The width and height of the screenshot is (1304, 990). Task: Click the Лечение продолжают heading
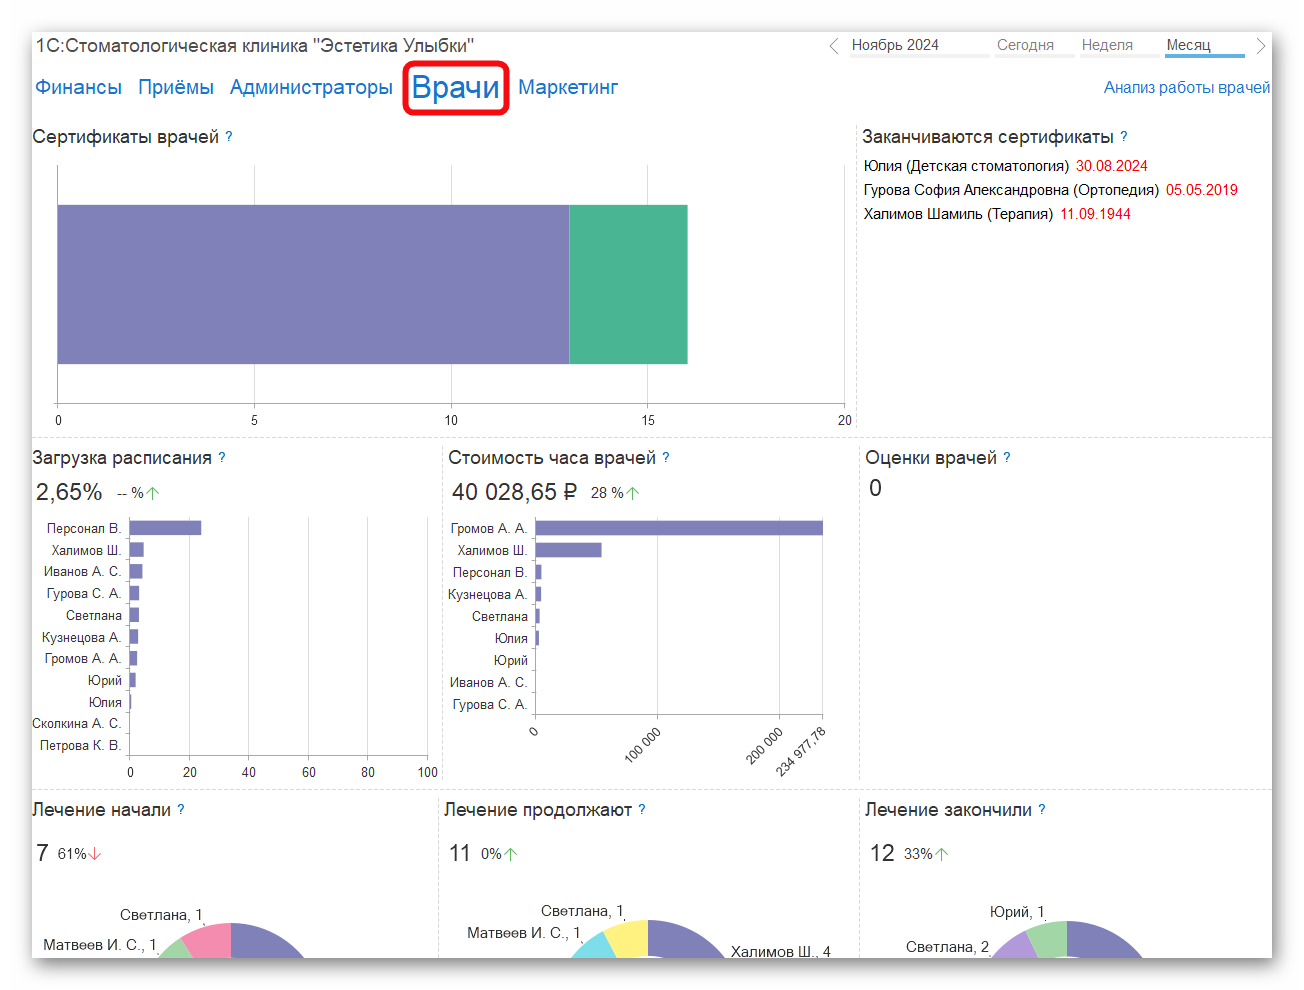click(538, 810)
